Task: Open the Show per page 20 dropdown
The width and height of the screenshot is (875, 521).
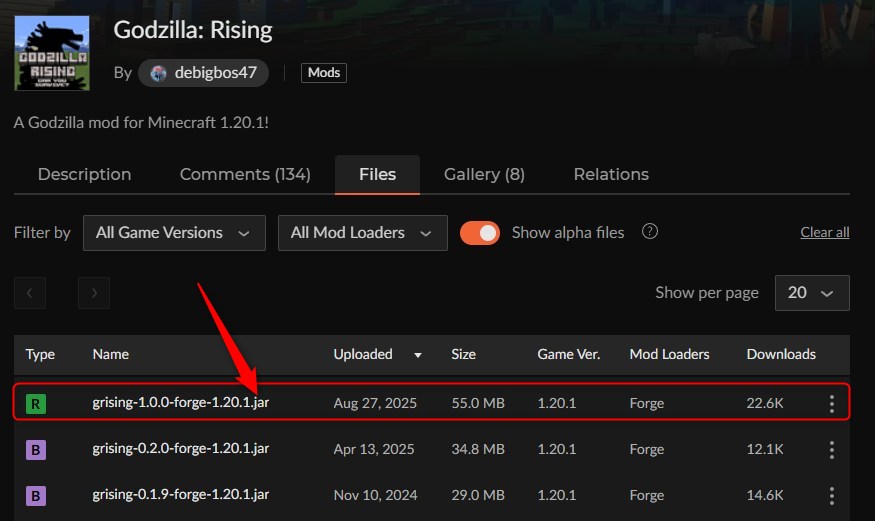Action: (812, 293)
